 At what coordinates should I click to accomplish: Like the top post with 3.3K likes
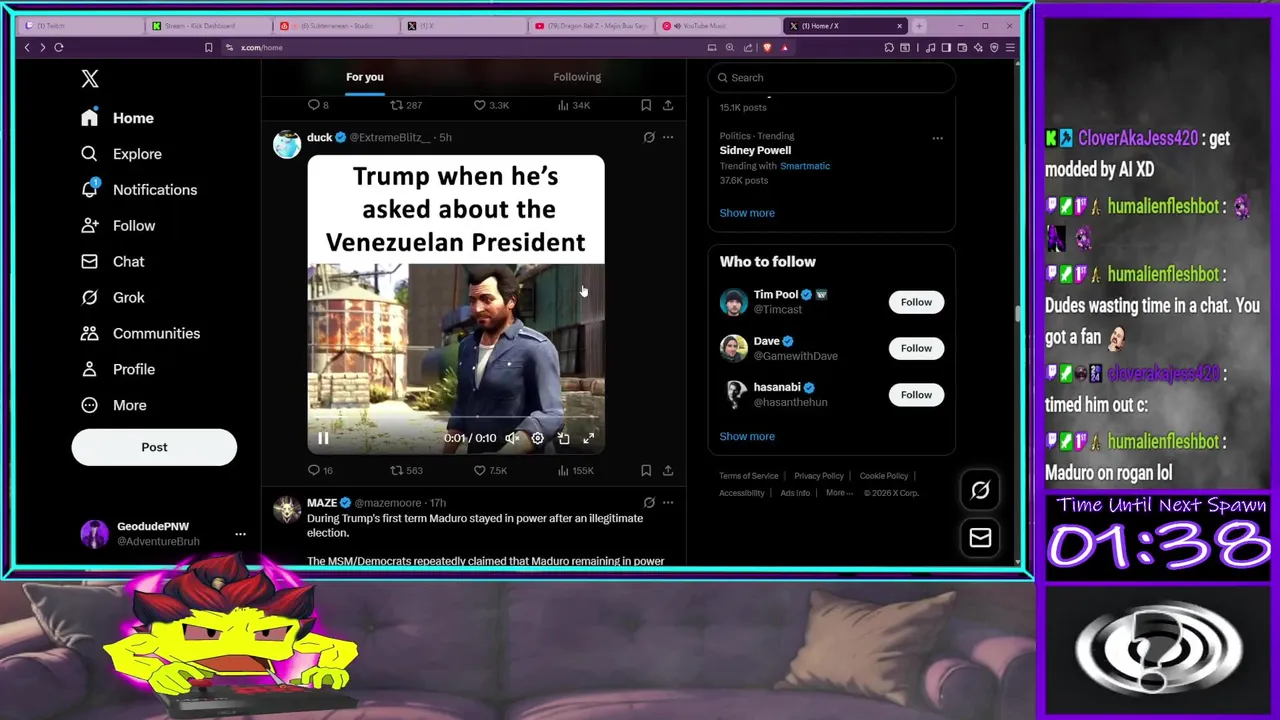pos(491,105)
